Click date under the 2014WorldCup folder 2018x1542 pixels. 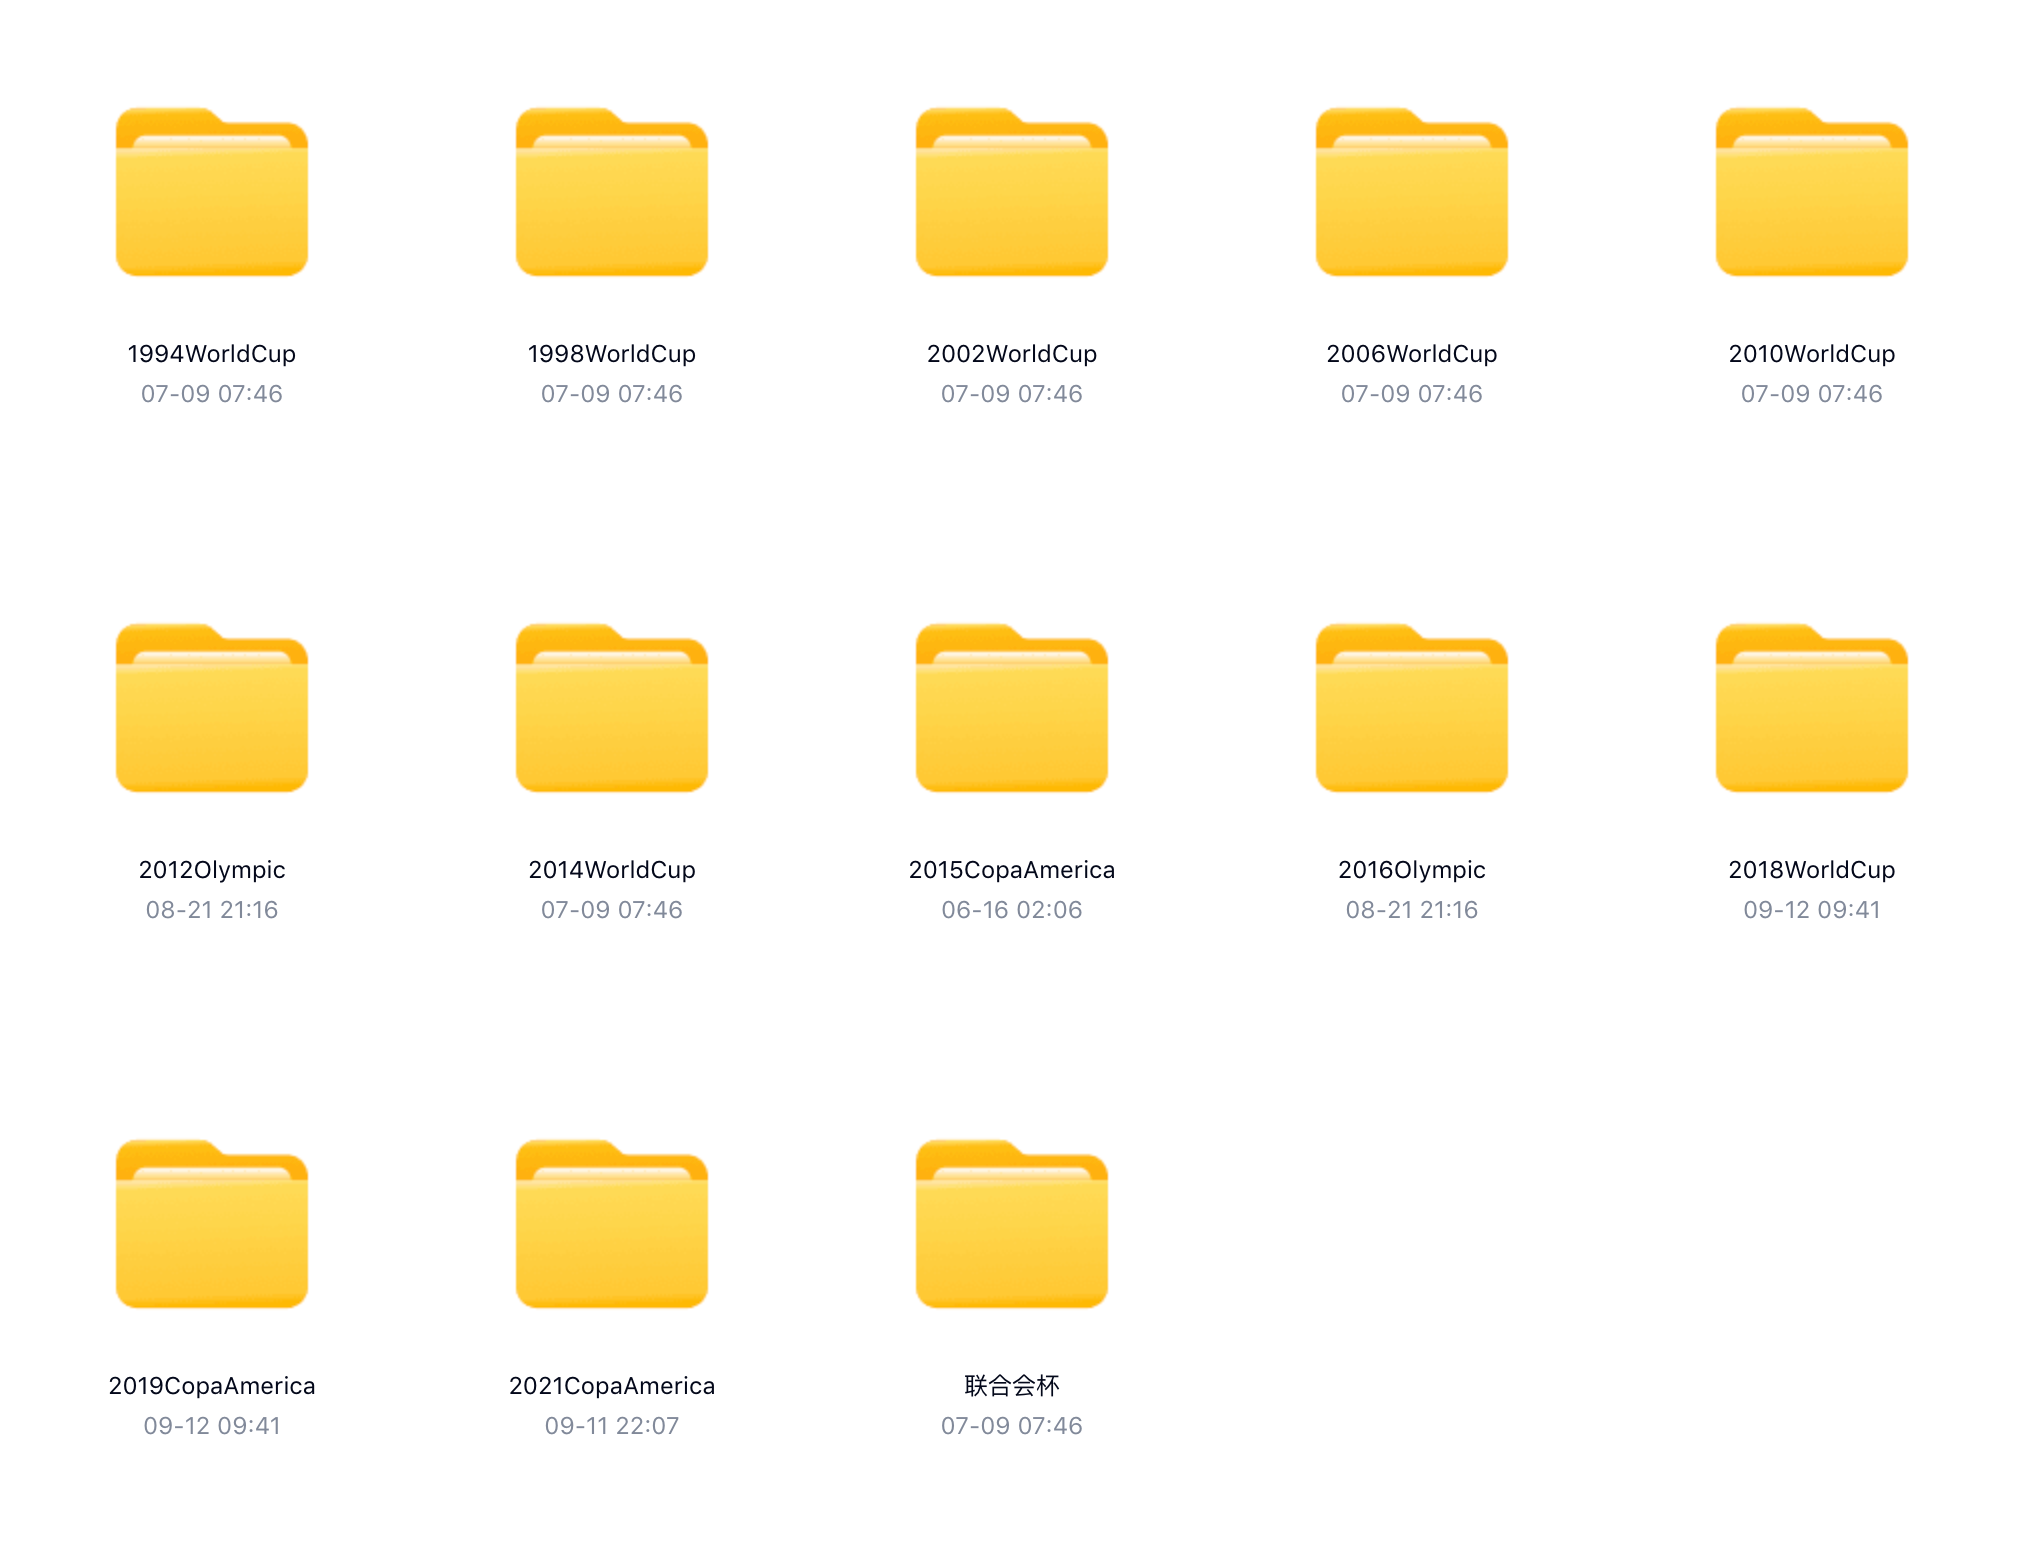click(612, 910)
